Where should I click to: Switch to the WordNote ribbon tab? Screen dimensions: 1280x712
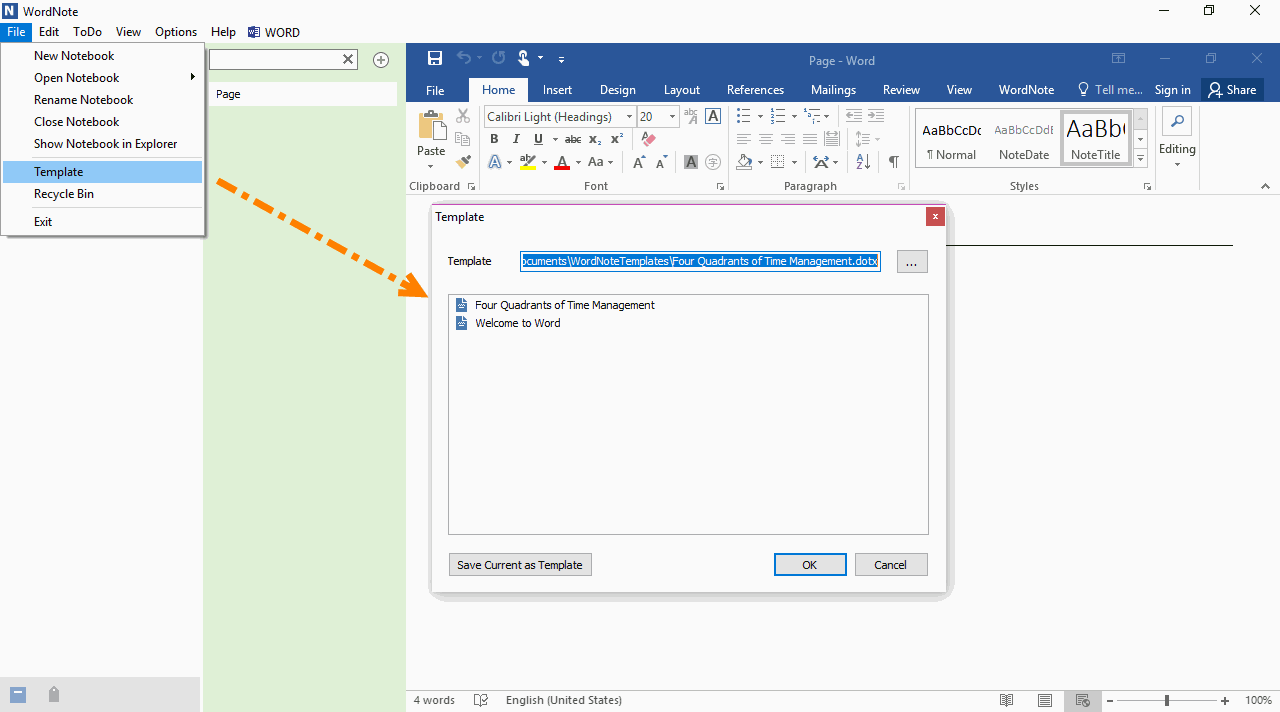coord(1026,90)
